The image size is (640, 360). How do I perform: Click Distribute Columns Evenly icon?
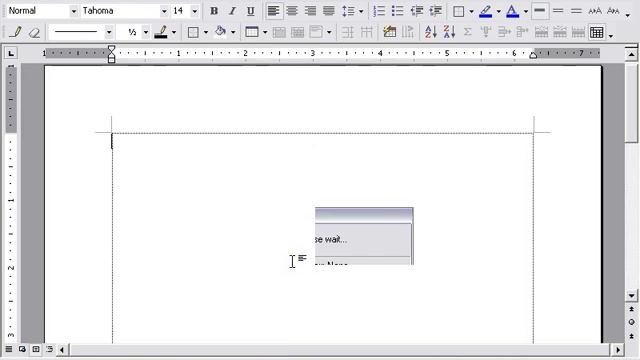367,32
